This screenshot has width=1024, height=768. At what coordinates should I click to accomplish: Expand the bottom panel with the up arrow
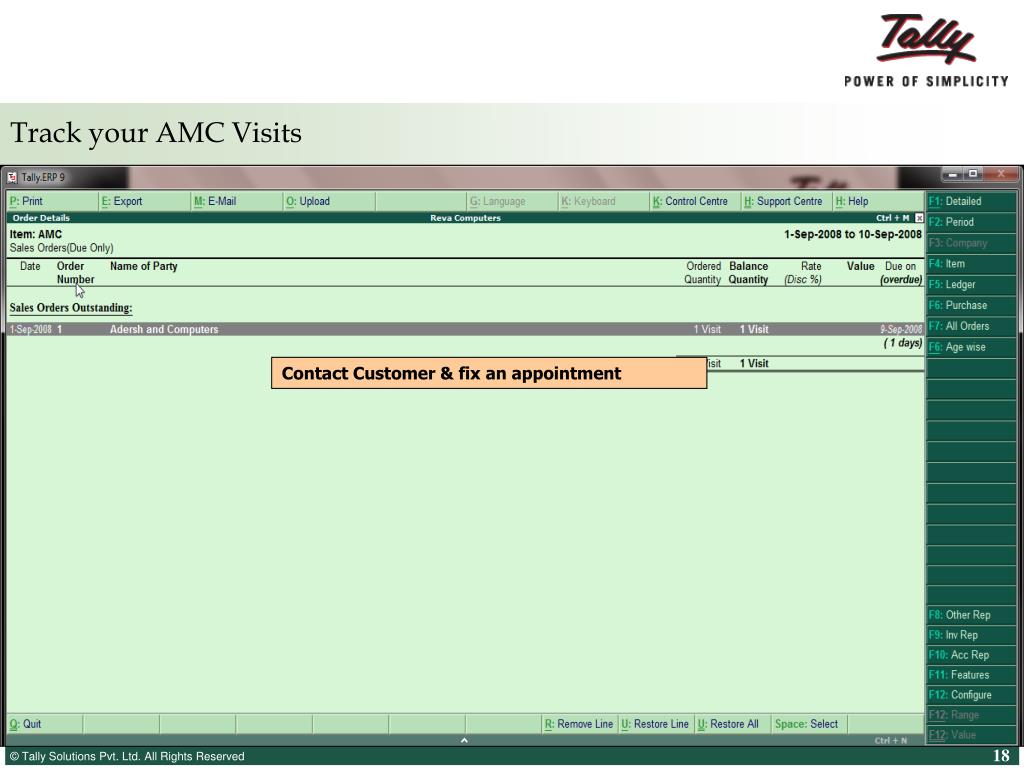[x=464, y=740]
